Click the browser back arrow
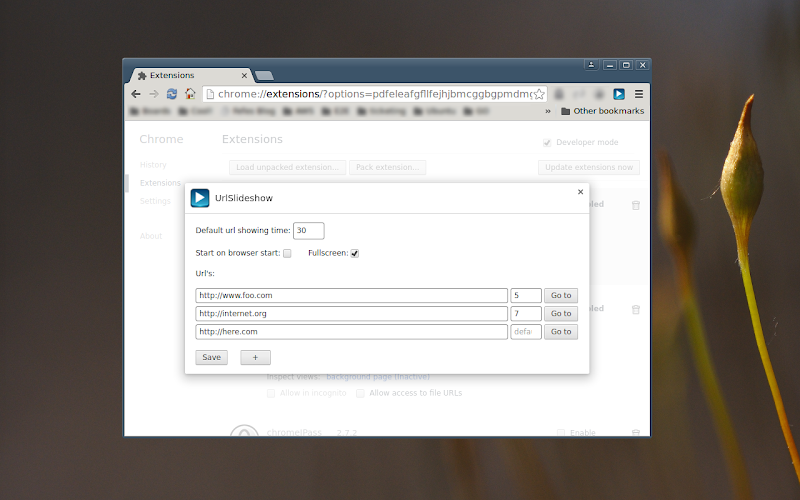This screenshot has height=500, width=800. (x=136, y=94)
